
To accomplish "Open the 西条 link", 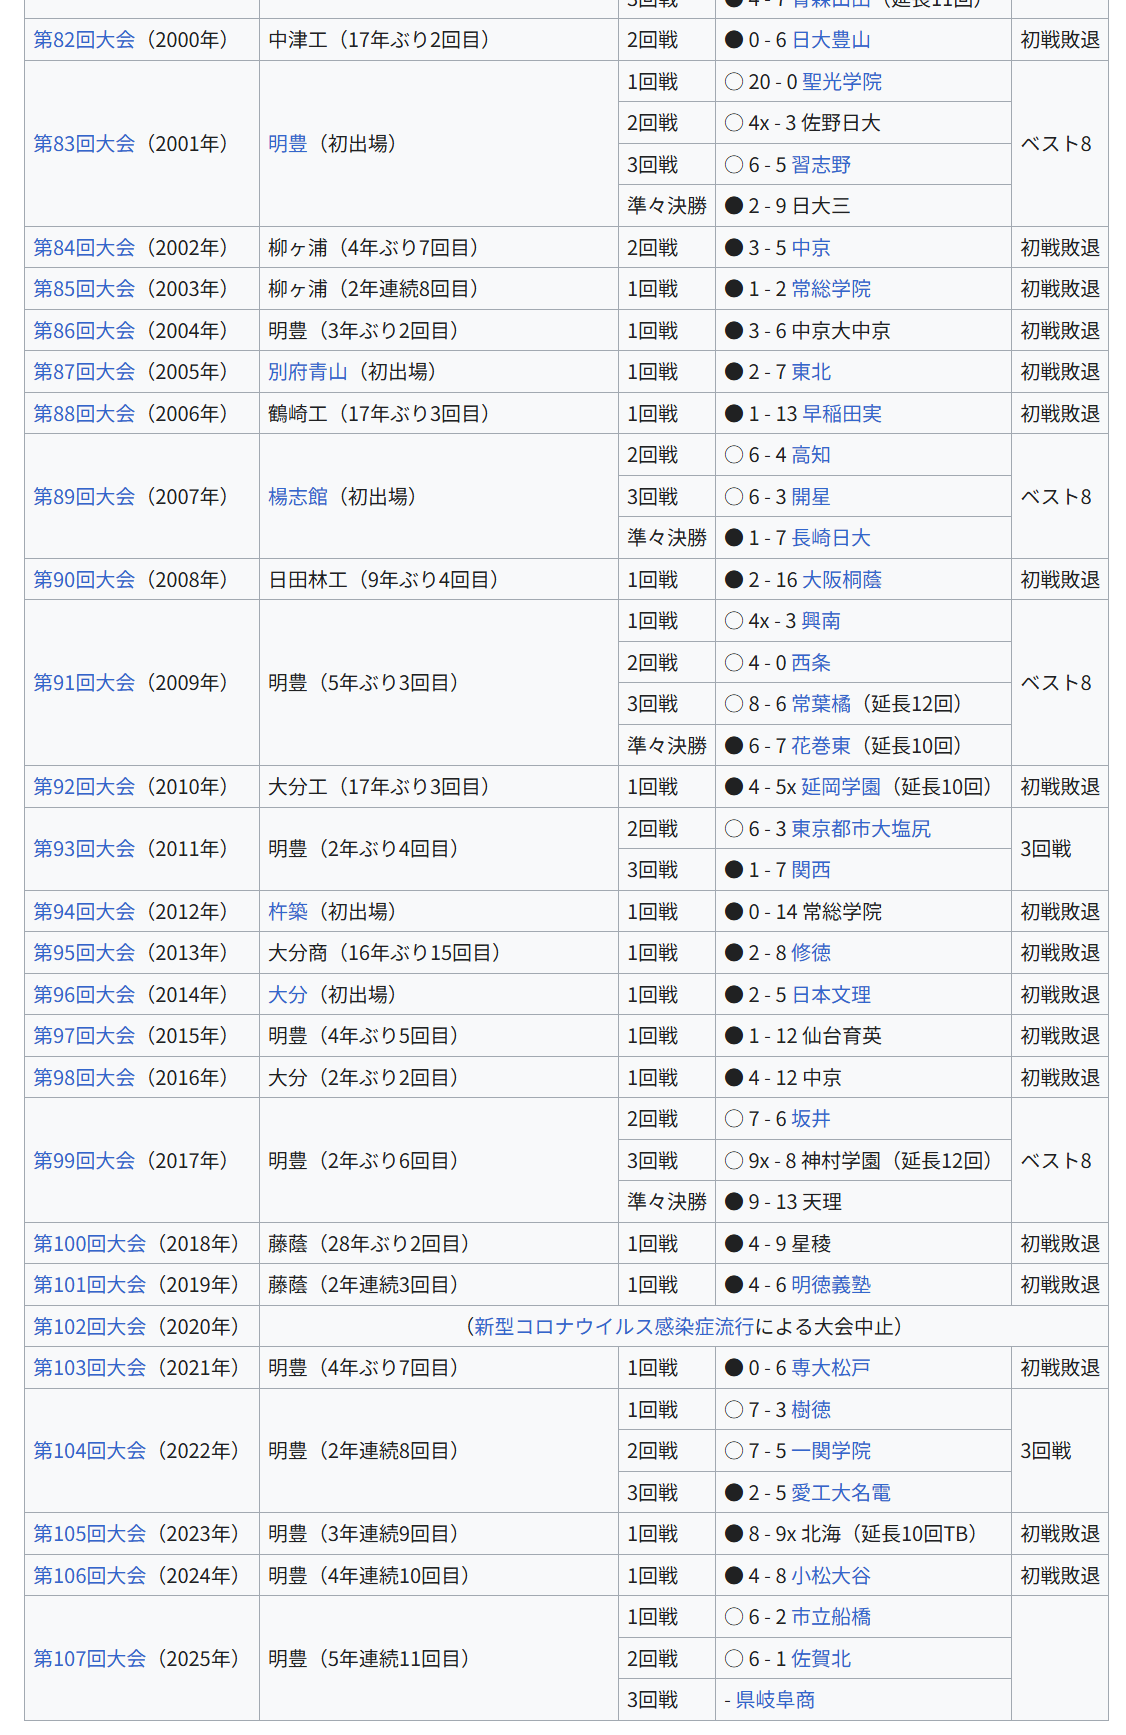I will [x=811, y=663].
